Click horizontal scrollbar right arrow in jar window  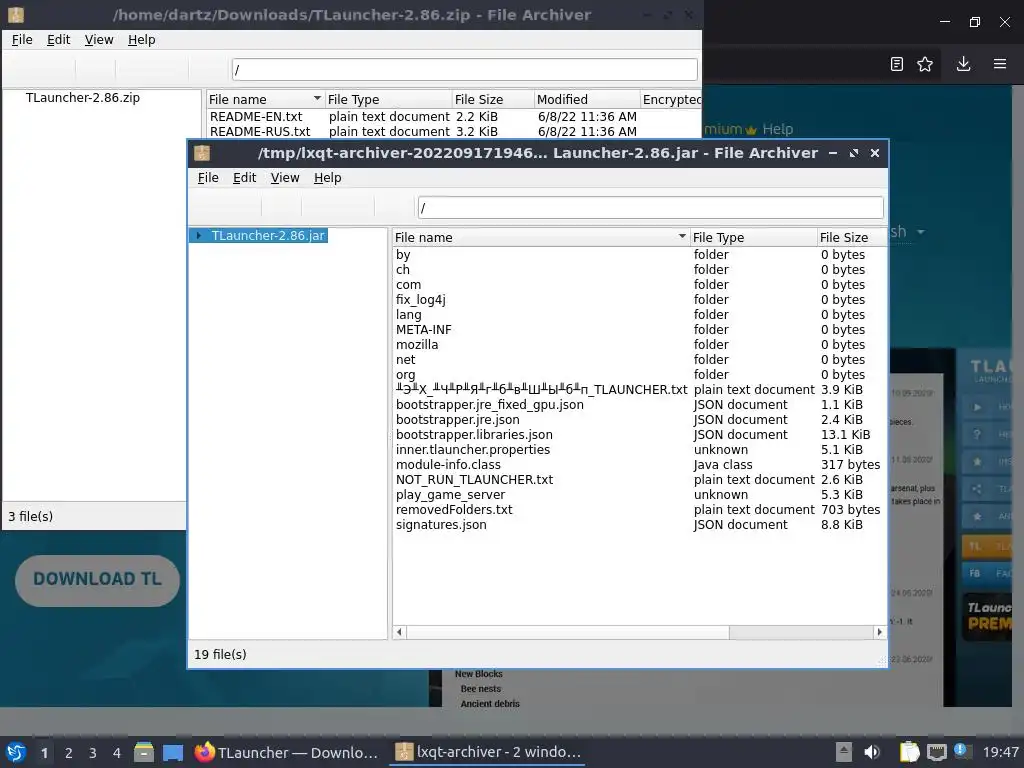879,632
